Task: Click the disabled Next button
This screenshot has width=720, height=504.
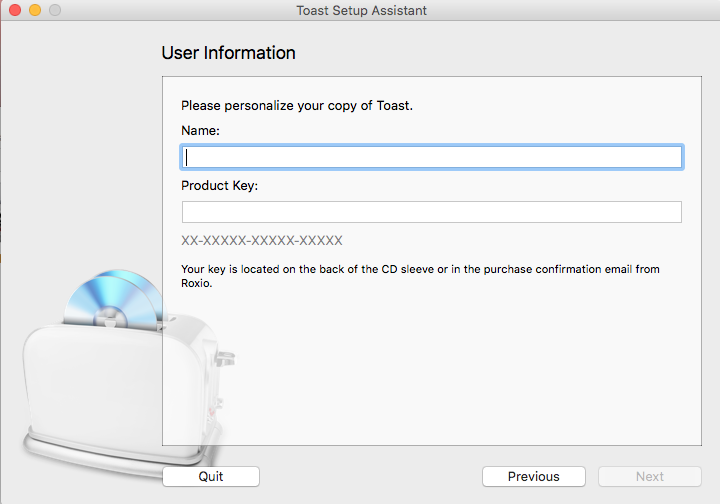Action: point(649,476)
